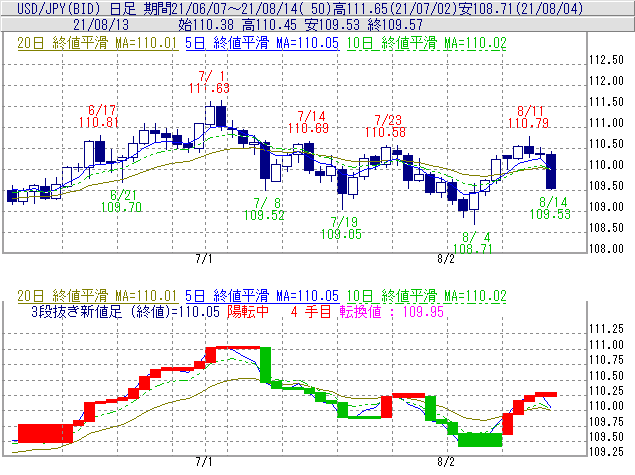The height and width of the screenshot is (475, 635).
Task: Click upper chart 5日 終値平滑 MA=110.05 legend
Action: 262,43
